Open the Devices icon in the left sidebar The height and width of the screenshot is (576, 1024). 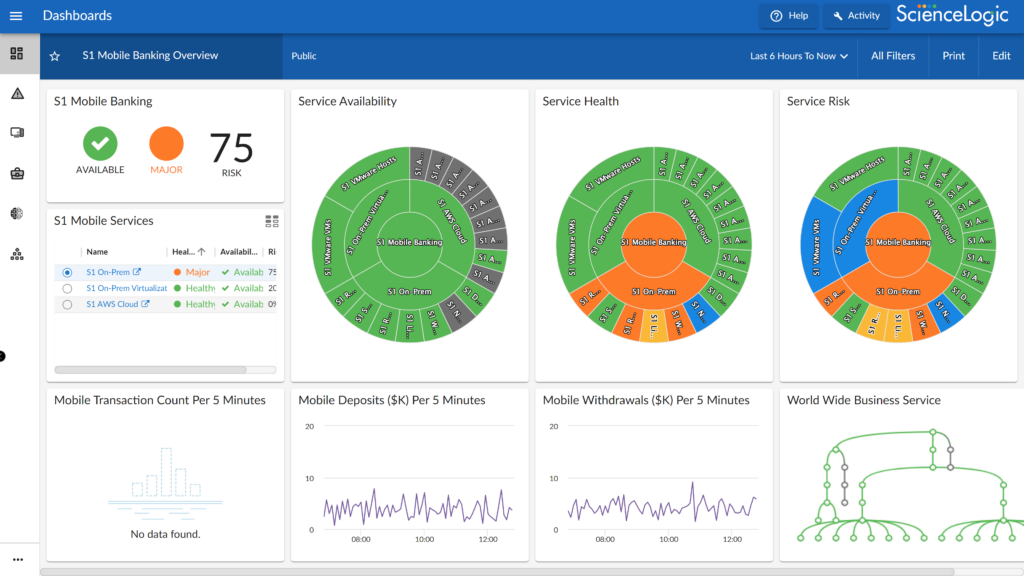[18, 133]
